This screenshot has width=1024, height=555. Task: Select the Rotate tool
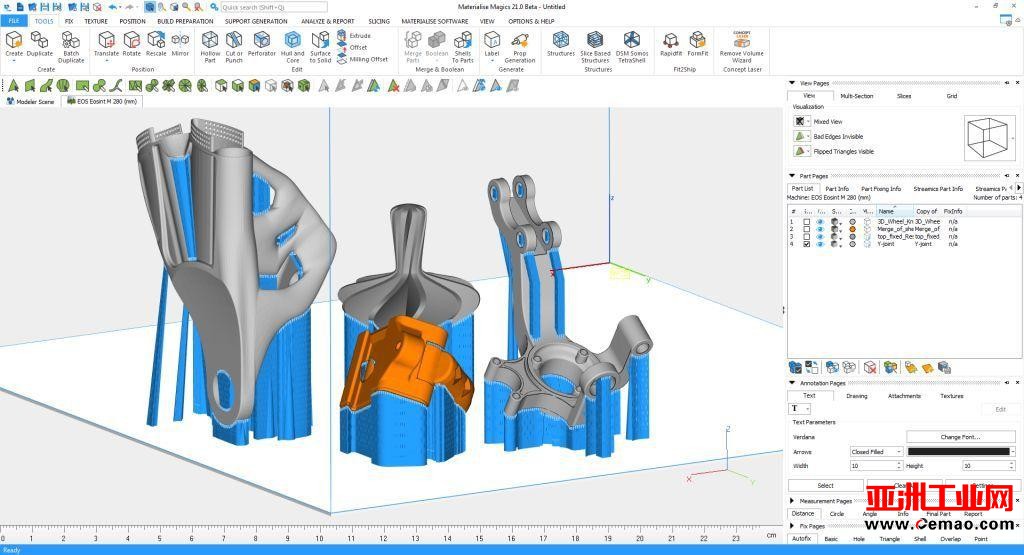[x=132, y=45]
